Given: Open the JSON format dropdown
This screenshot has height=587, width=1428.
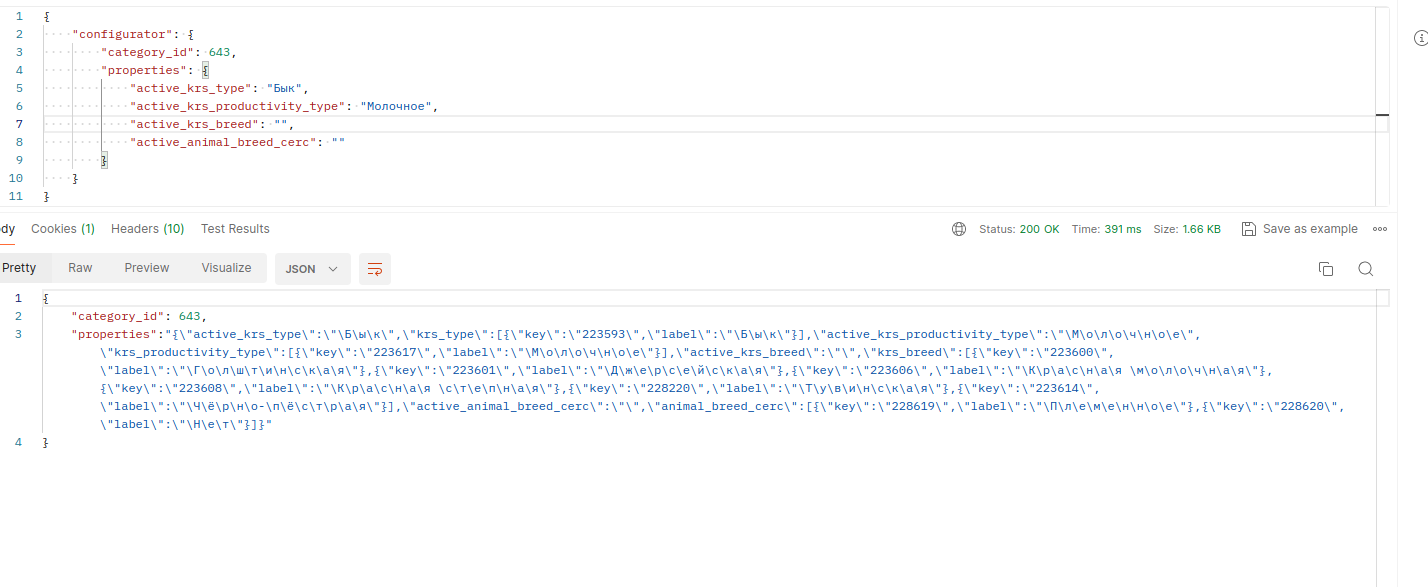Looking at the screenshot, I should coord(313,269).
